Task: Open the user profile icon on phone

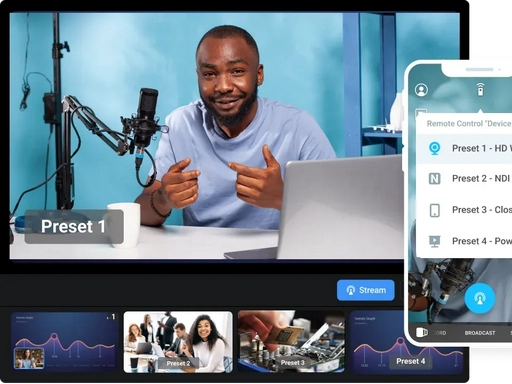Action: [x=421, y=90]
